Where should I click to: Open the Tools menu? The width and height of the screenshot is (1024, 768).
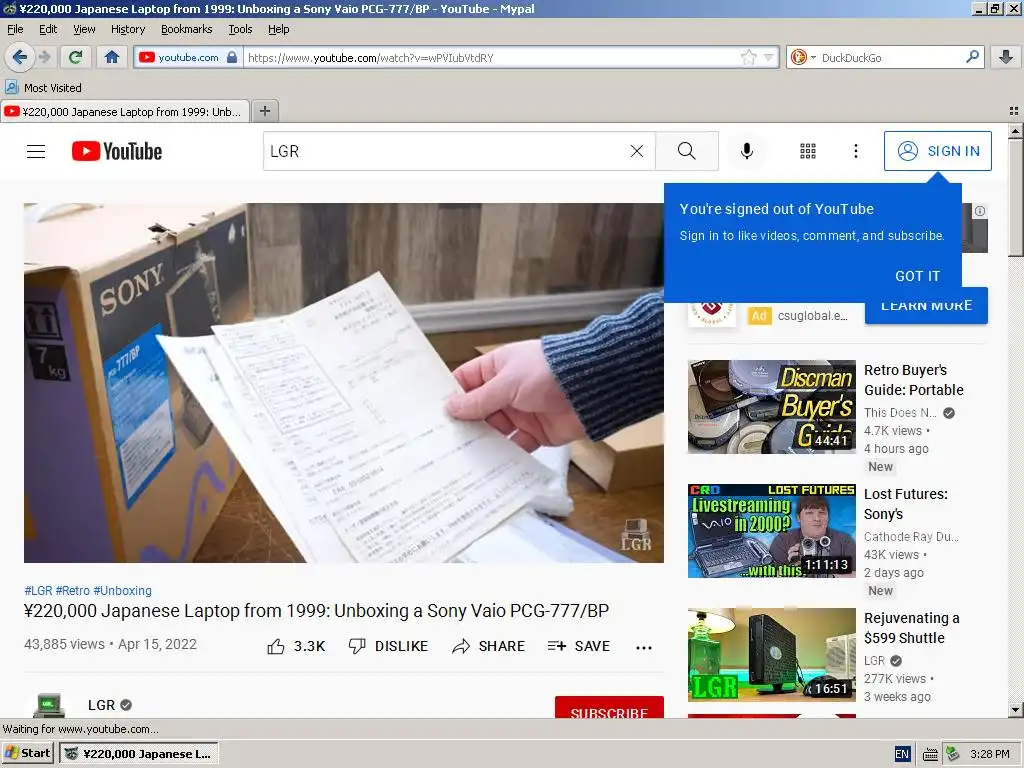pyautogui.click(x=240, y=29)
